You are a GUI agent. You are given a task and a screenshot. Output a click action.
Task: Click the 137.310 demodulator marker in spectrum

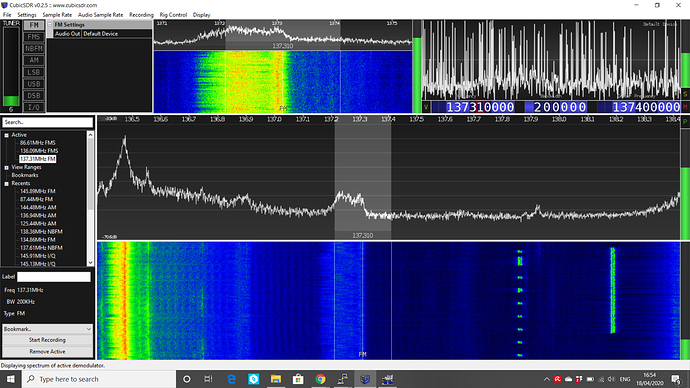363,235
